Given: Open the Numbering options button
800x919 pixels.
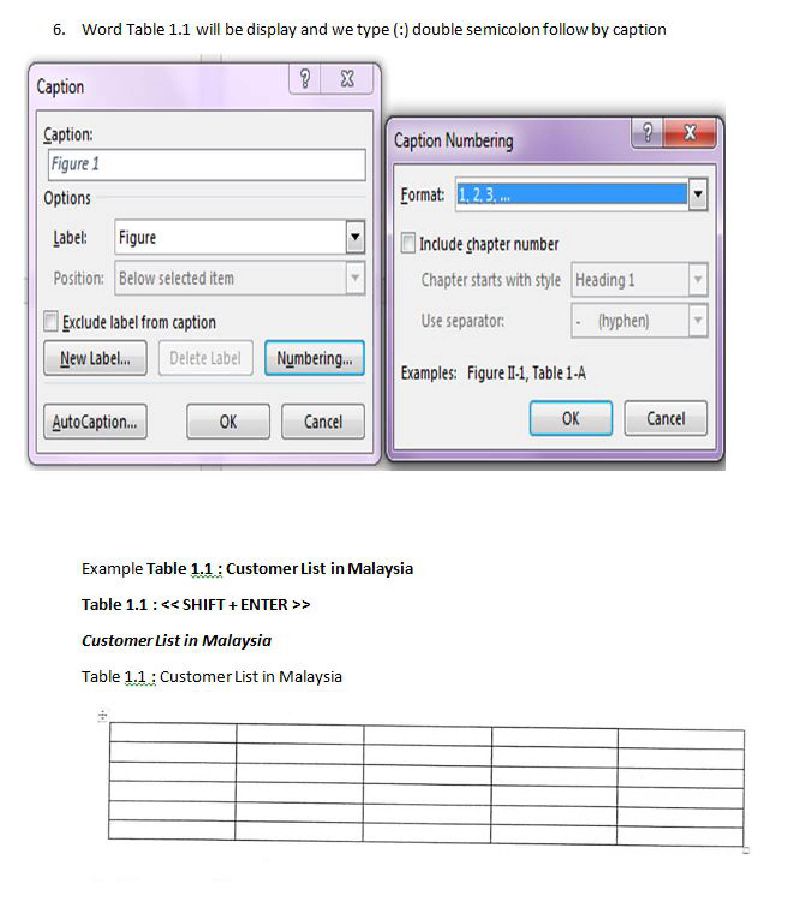Looking at the screenshot, I should click(x=314, y=358).
